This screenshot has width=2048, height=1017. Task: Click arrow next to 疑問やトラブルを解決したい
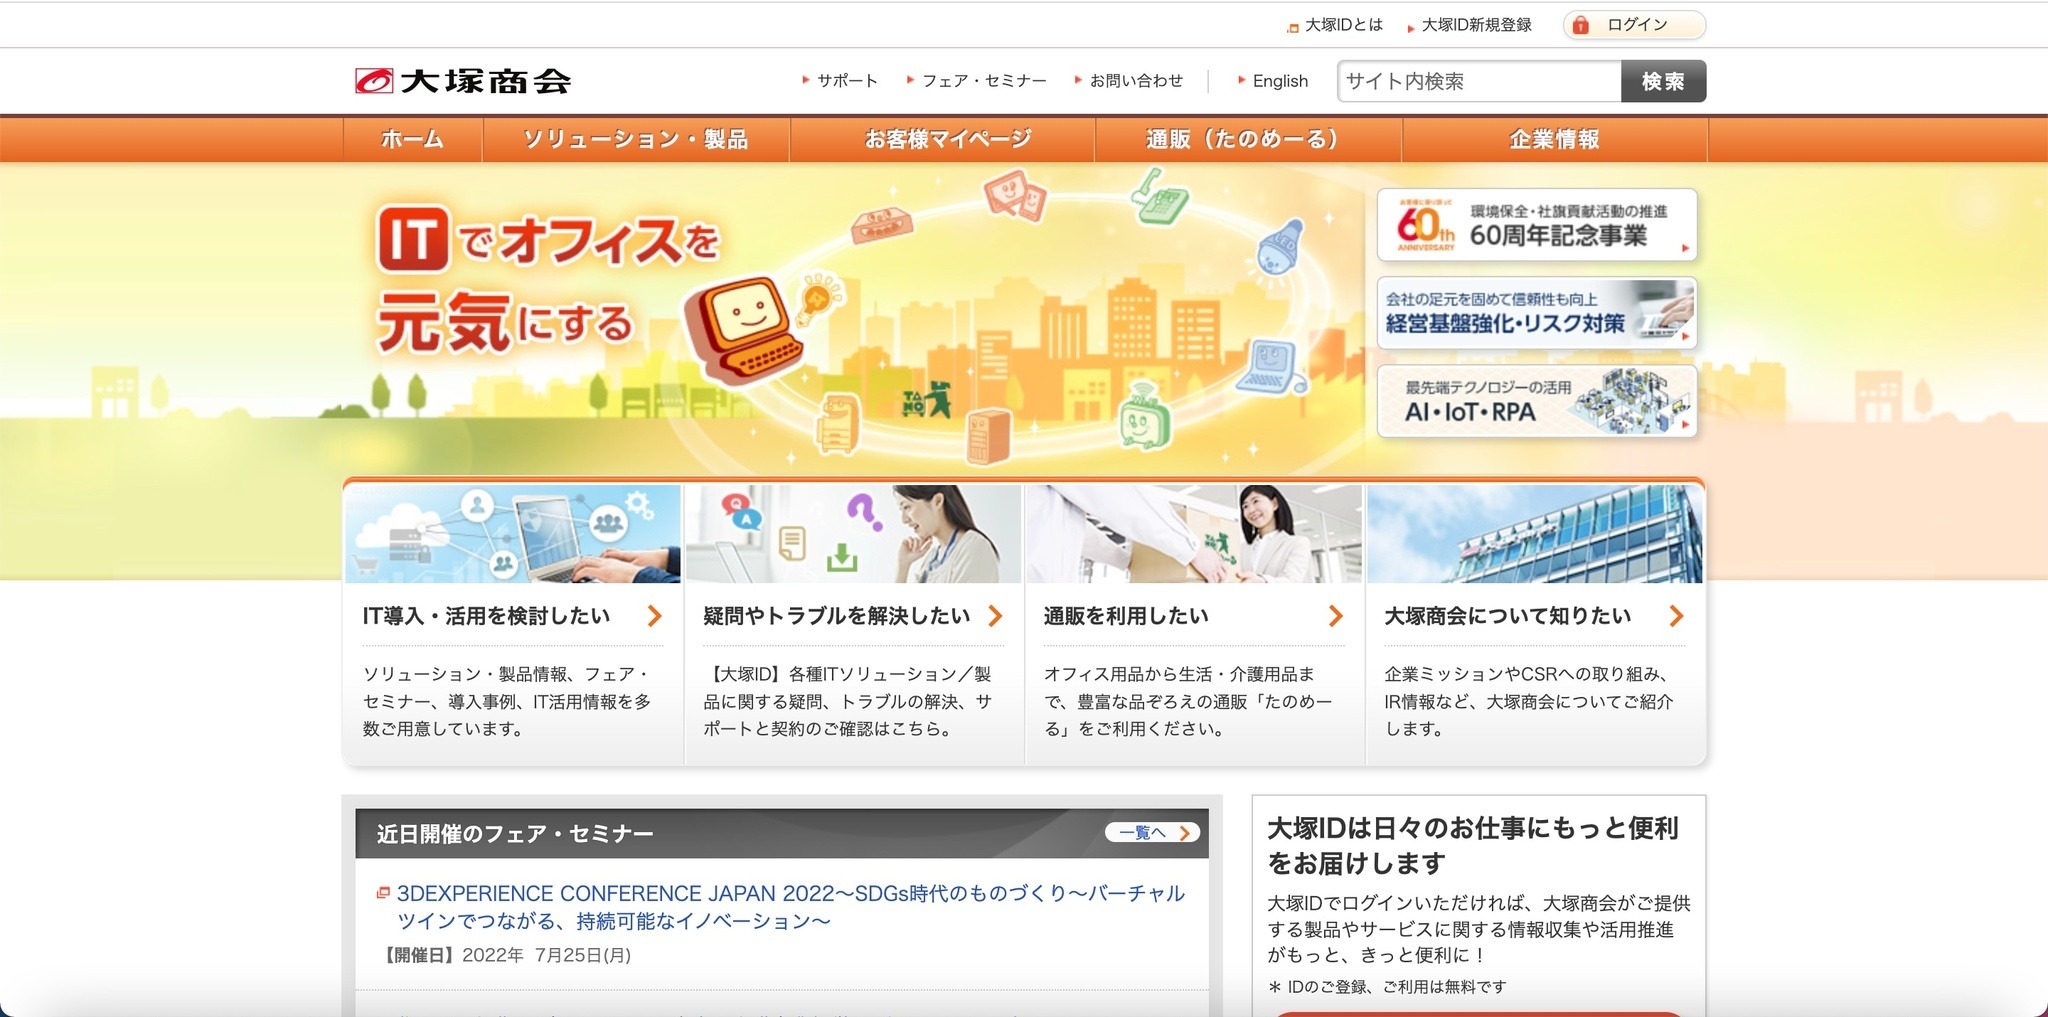coord(995,616)
